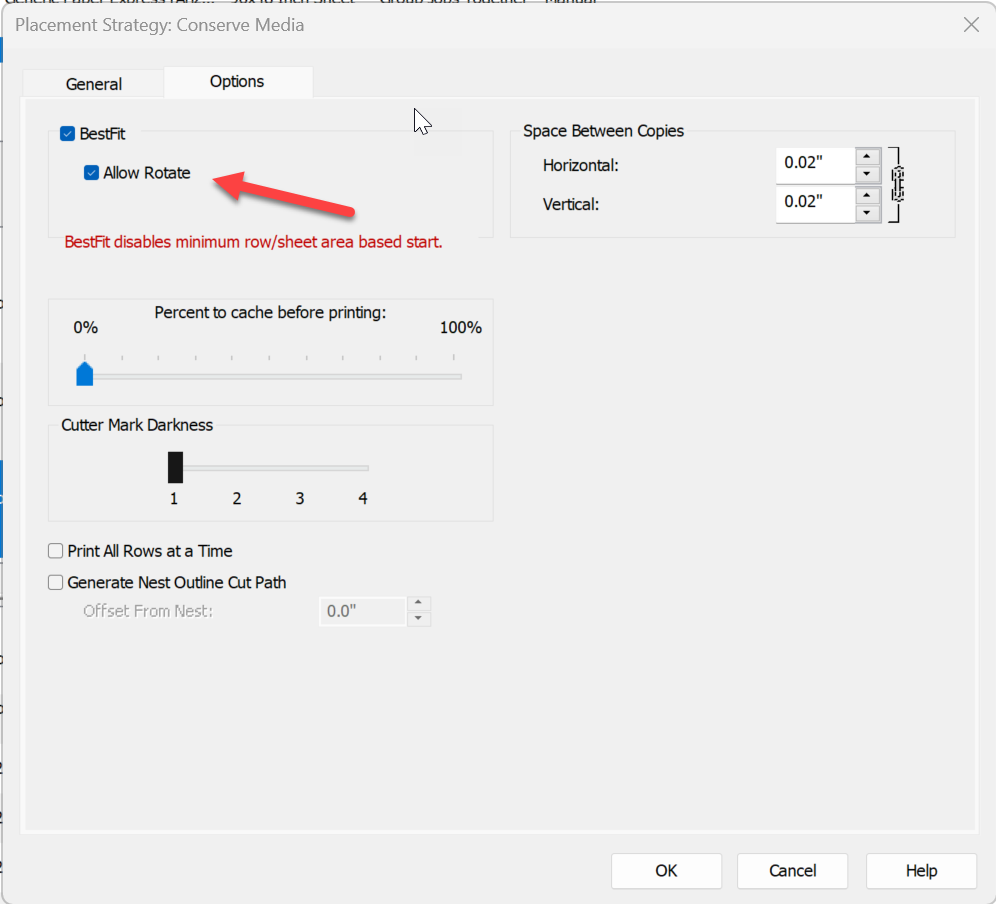
Task: Uncheck the BestFit checkbox
Action: 67,134
